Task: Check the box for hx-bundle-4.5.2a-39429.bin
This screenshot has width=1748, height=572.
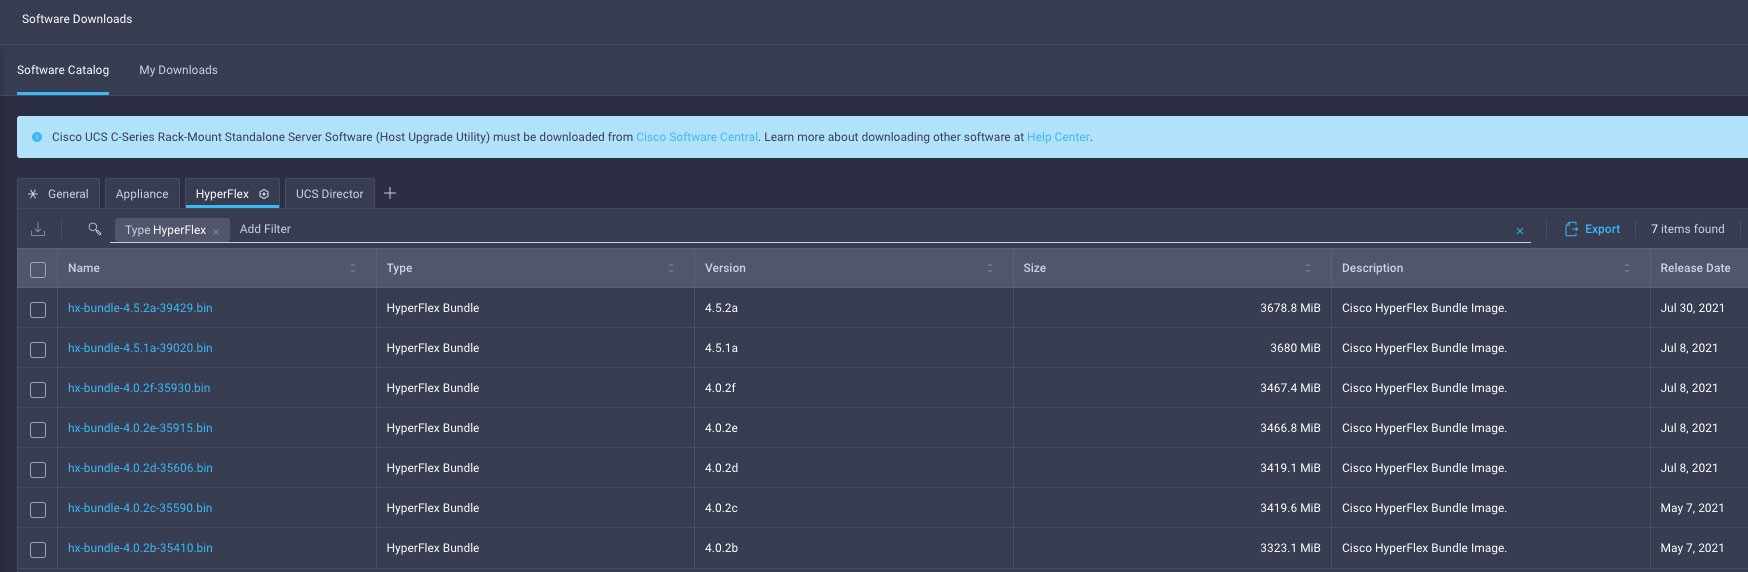Action: point(38,309)
